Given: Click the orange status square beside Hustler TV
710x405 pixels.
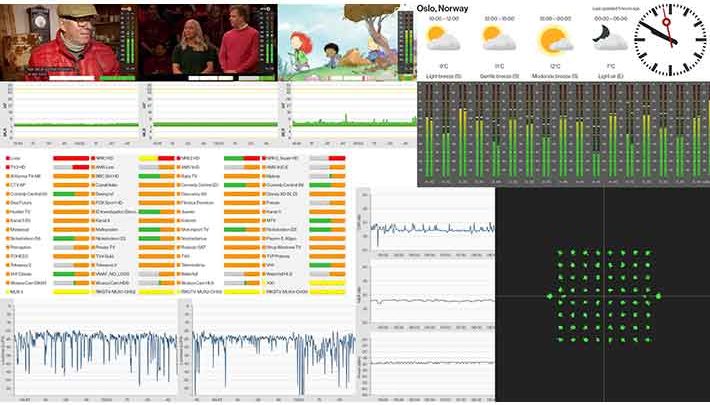Looking at the screenshot, I should pyautogui.click(x=8, y=212).
